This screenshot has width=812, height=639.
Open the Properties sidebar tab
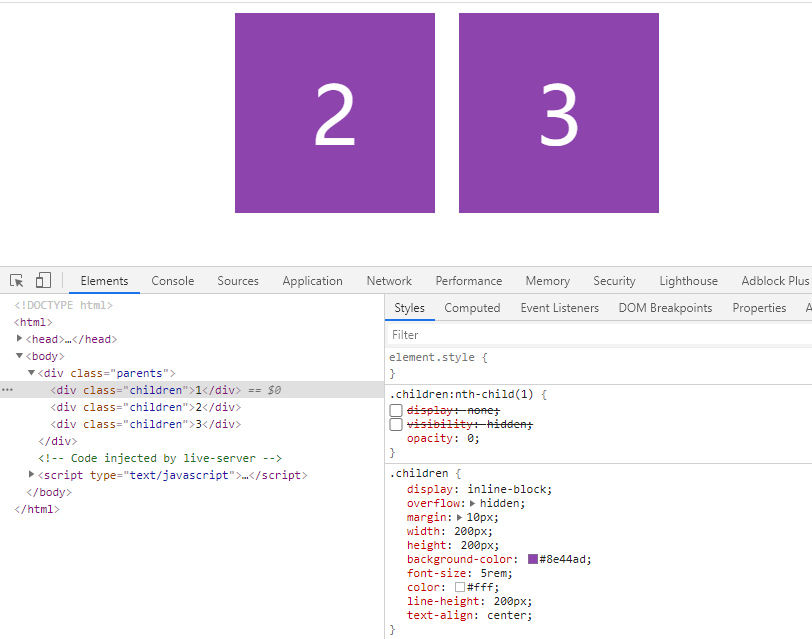tap(759, 308)
